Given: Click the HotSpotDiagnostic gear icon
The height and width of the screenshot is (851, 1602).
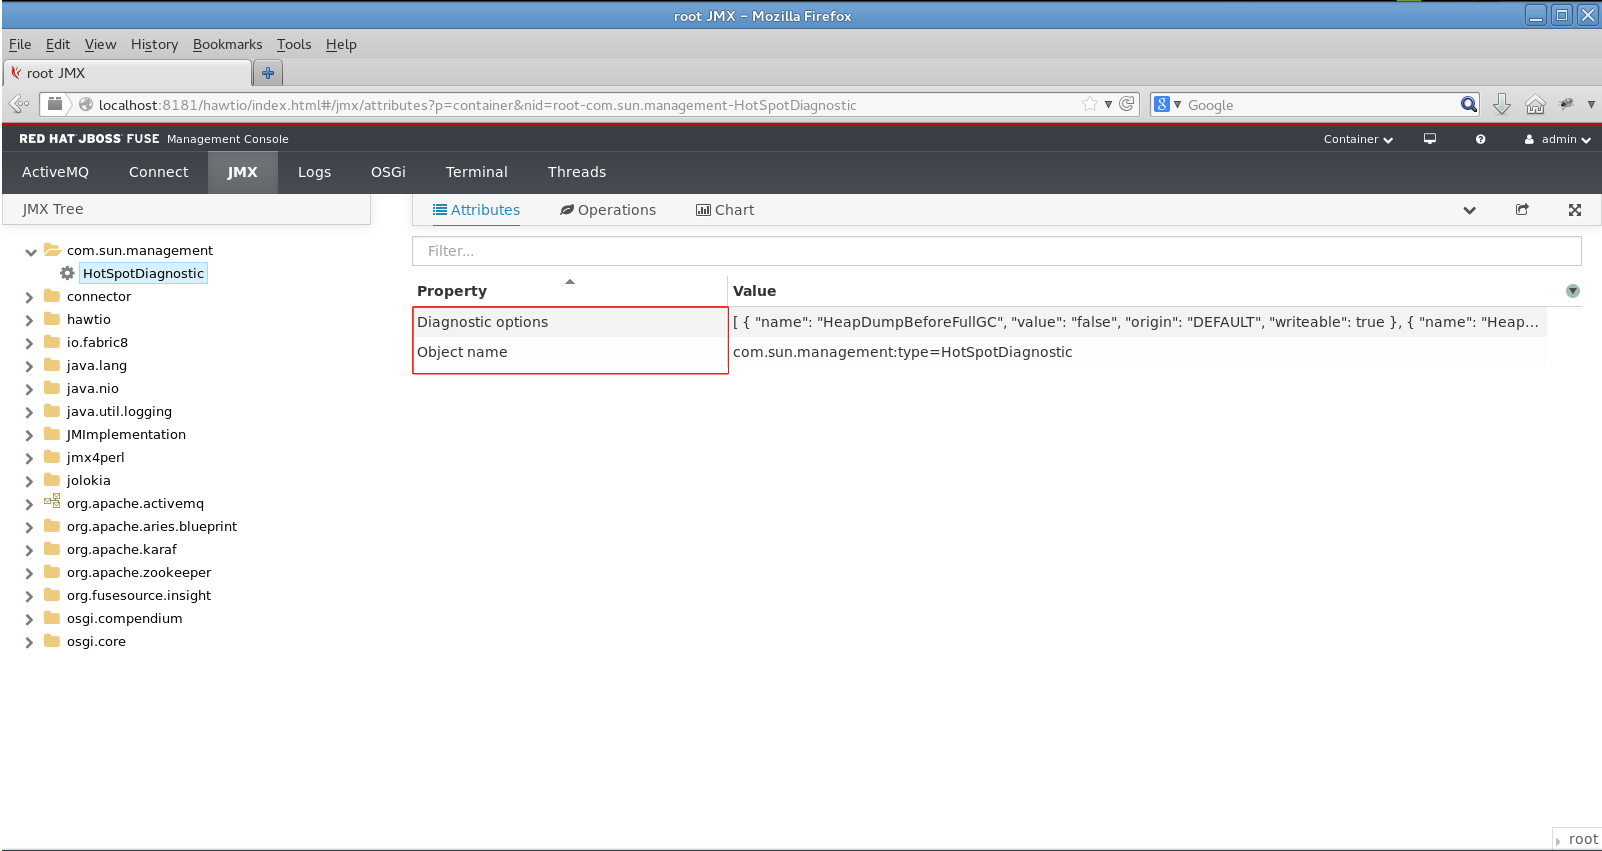Looking at the screenshot, I should pos(67,273).
